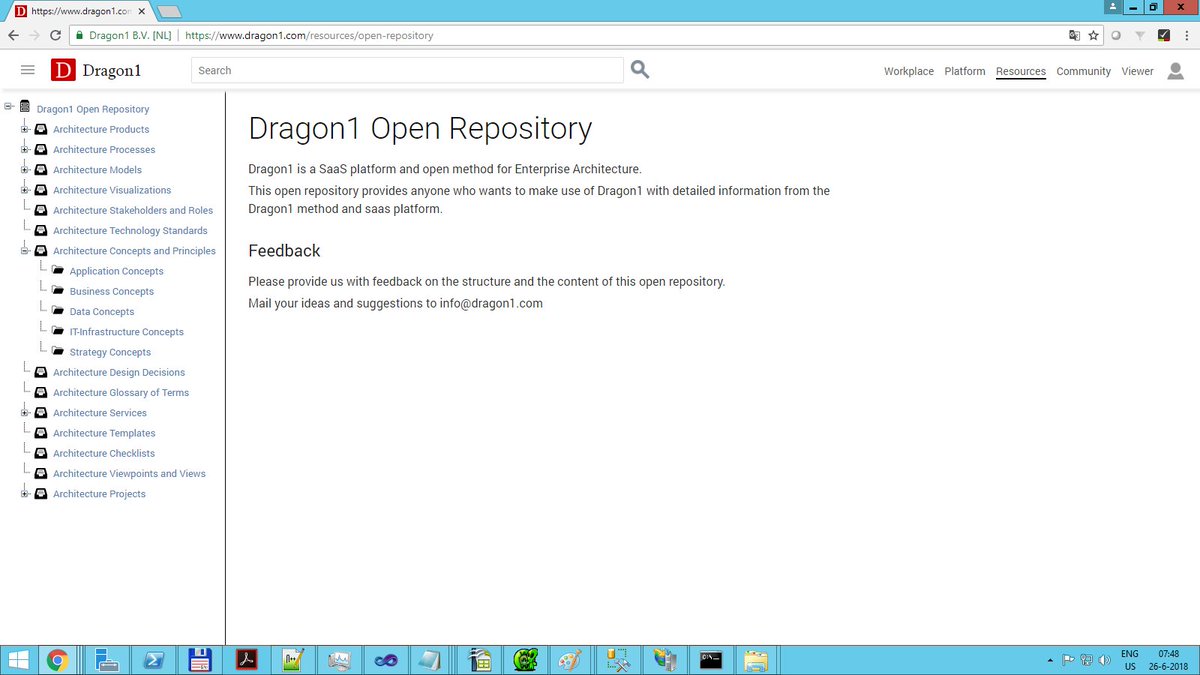
Task: Click the folder icon beside Application Concepts
Action: pyautogui.click(x=58, y=271)
